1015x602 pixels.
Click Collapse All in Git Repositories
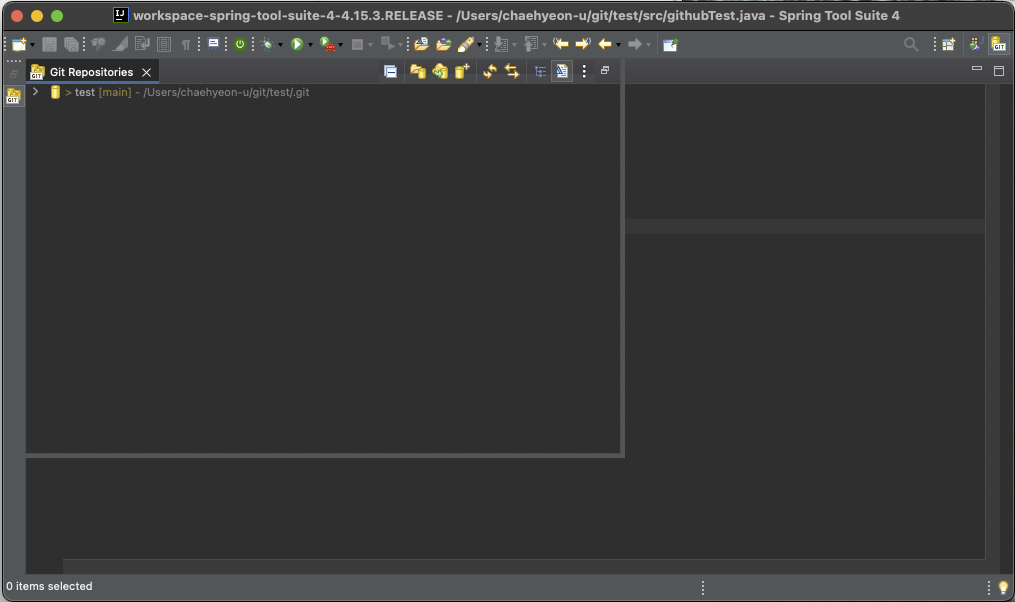pos(390,71)
